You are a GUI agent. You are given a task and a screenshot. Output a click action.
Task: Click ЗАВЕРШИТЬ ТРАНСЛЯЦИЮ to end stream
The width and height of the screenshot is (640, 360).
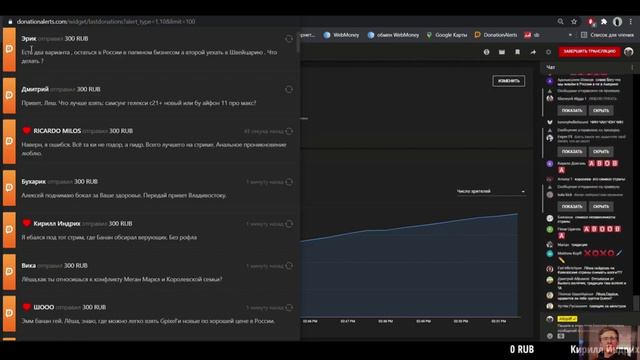(x=589, y=51)
